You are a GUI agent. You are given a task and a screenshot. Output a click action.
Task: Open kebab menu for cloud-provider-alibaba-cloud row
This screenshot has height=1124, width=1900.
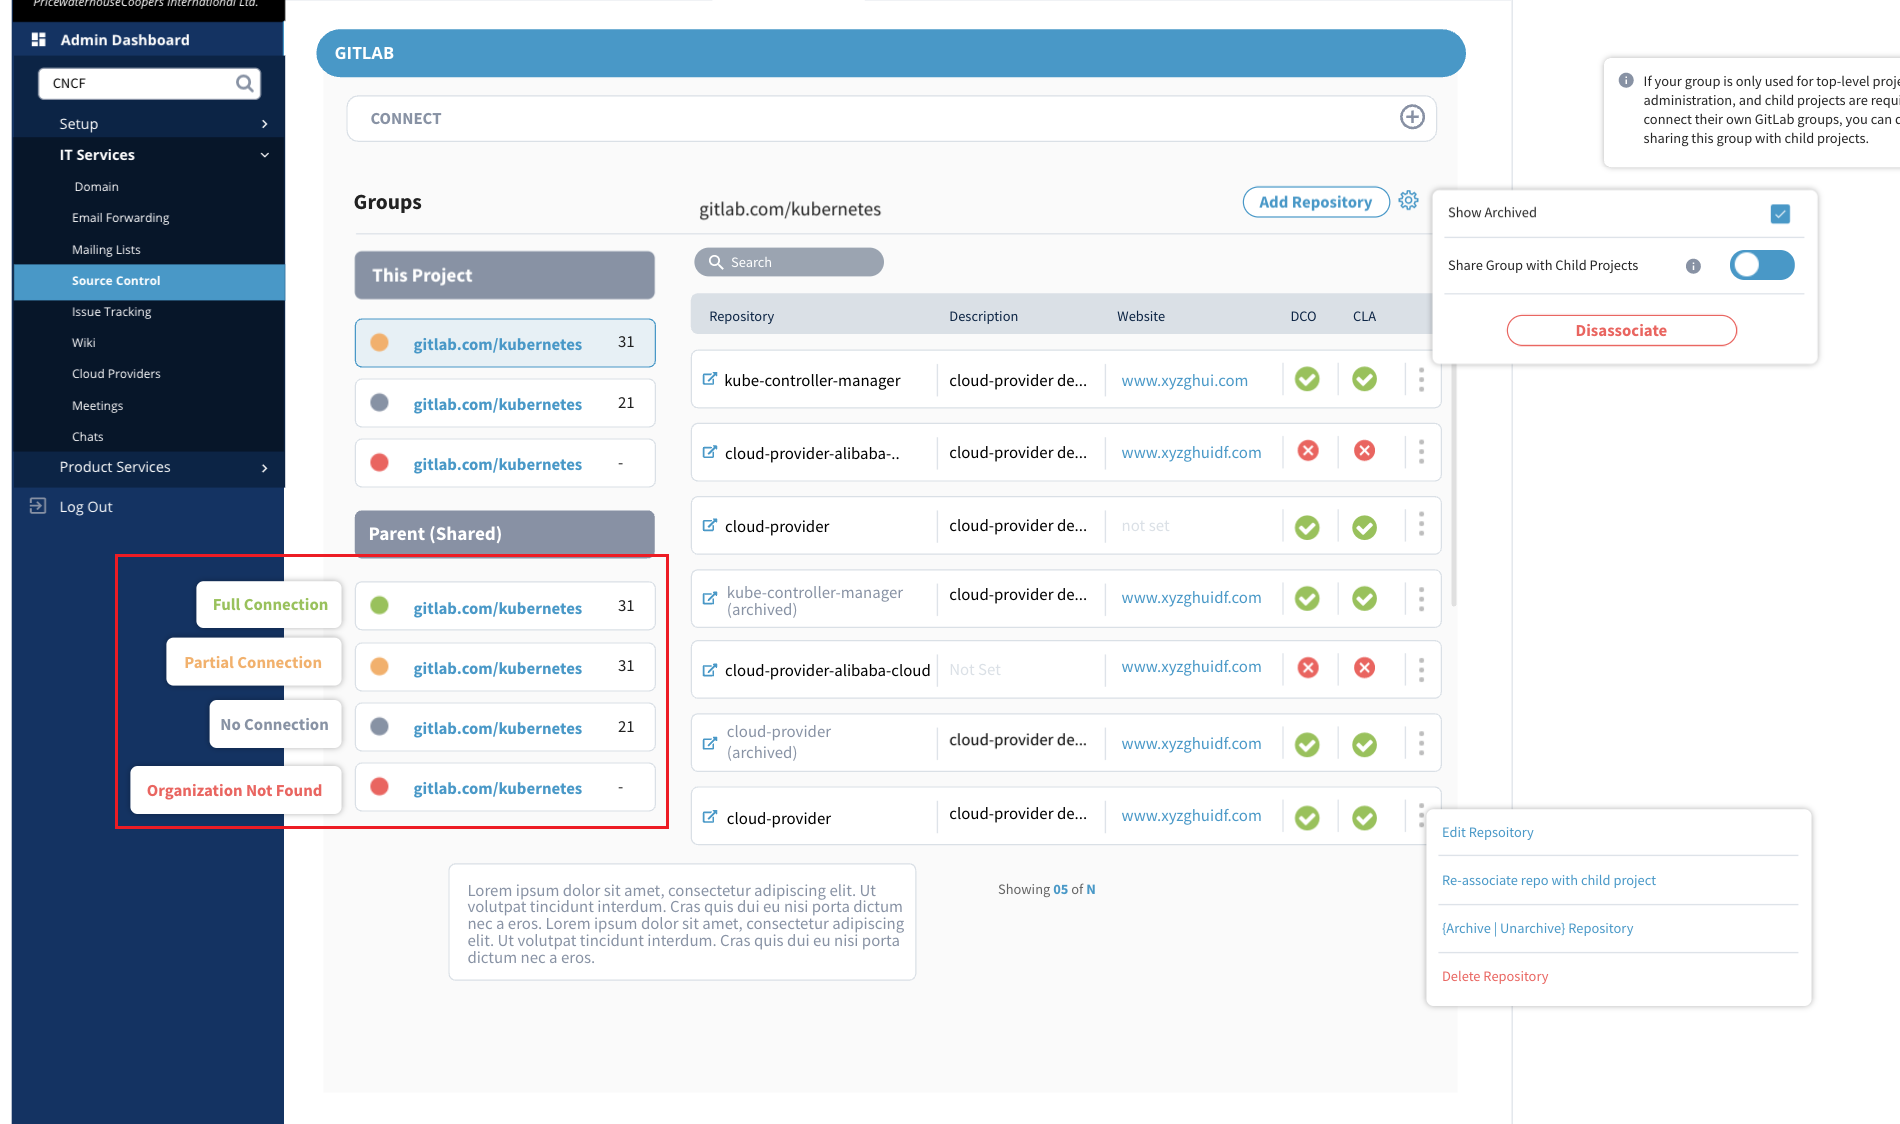(1421, 669)
